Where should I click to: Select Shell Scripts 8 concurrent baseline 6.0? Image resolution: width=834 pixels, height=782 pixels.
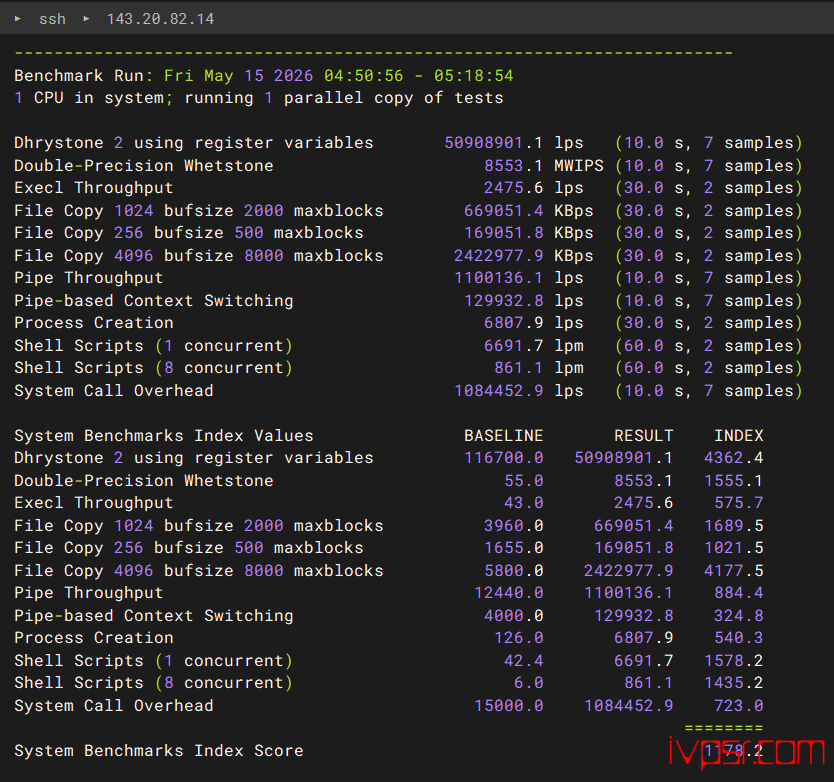[529, 683]
